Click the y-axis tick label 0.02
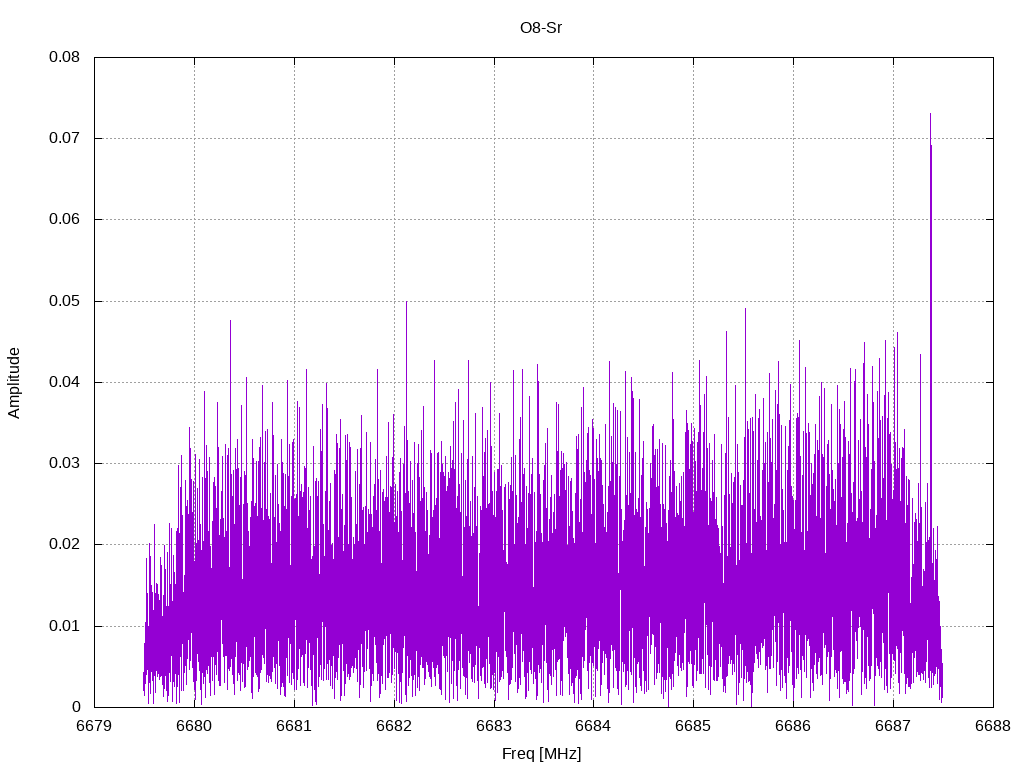 [x=65, y=545]
